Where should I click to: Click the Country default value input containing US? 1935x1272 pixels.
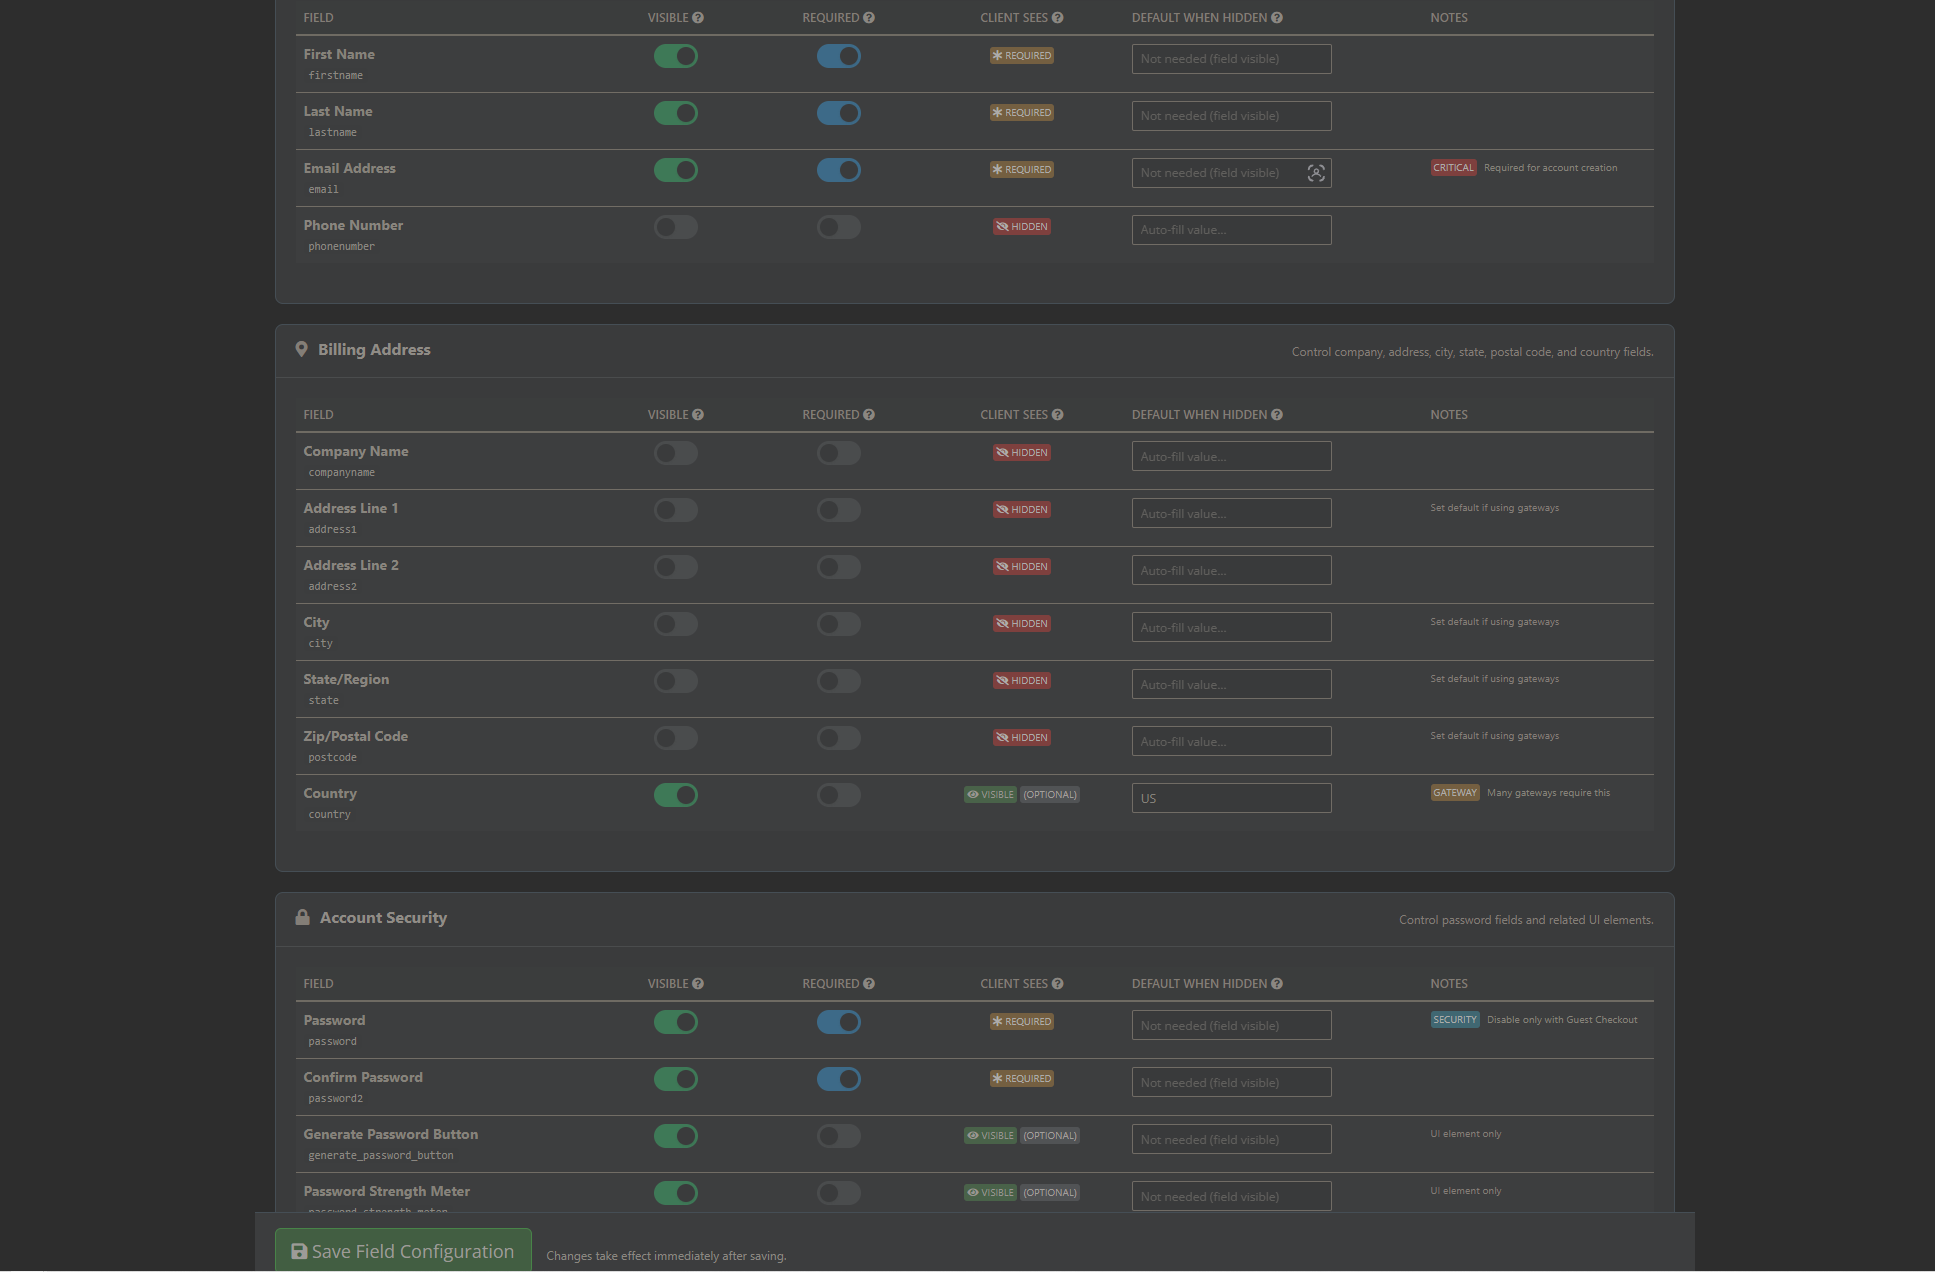1231,798
